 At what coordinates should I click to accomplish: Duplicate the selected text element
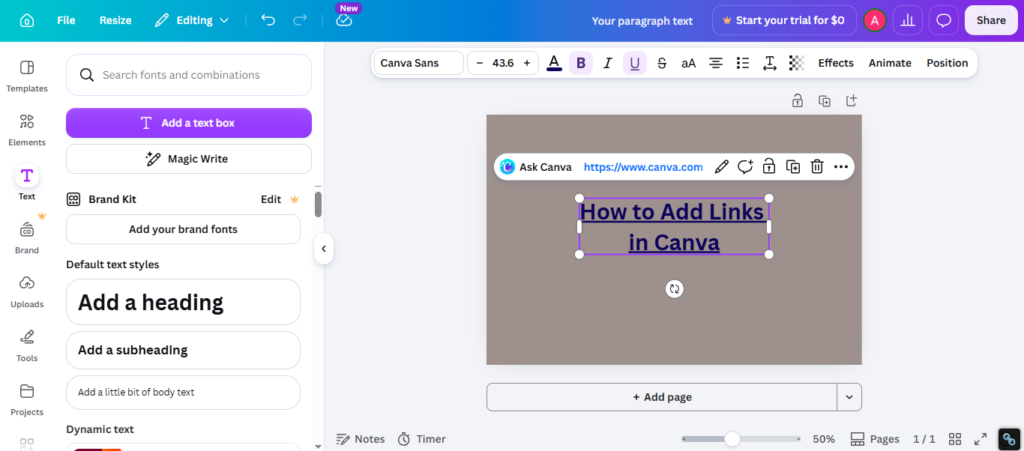click(793, 167)
